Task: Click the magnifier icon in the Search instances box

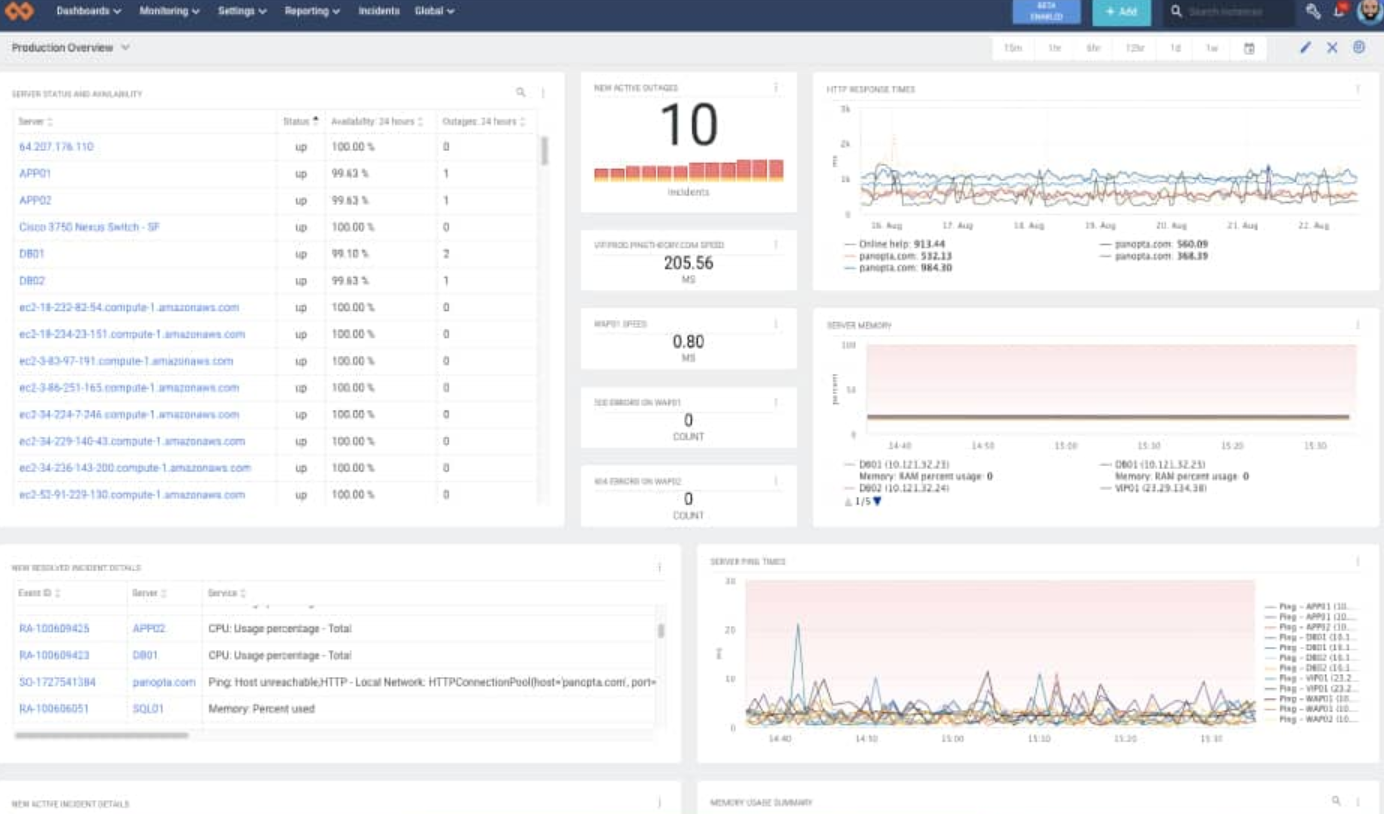Action: pyautogui.click(x=1177, y=11)
